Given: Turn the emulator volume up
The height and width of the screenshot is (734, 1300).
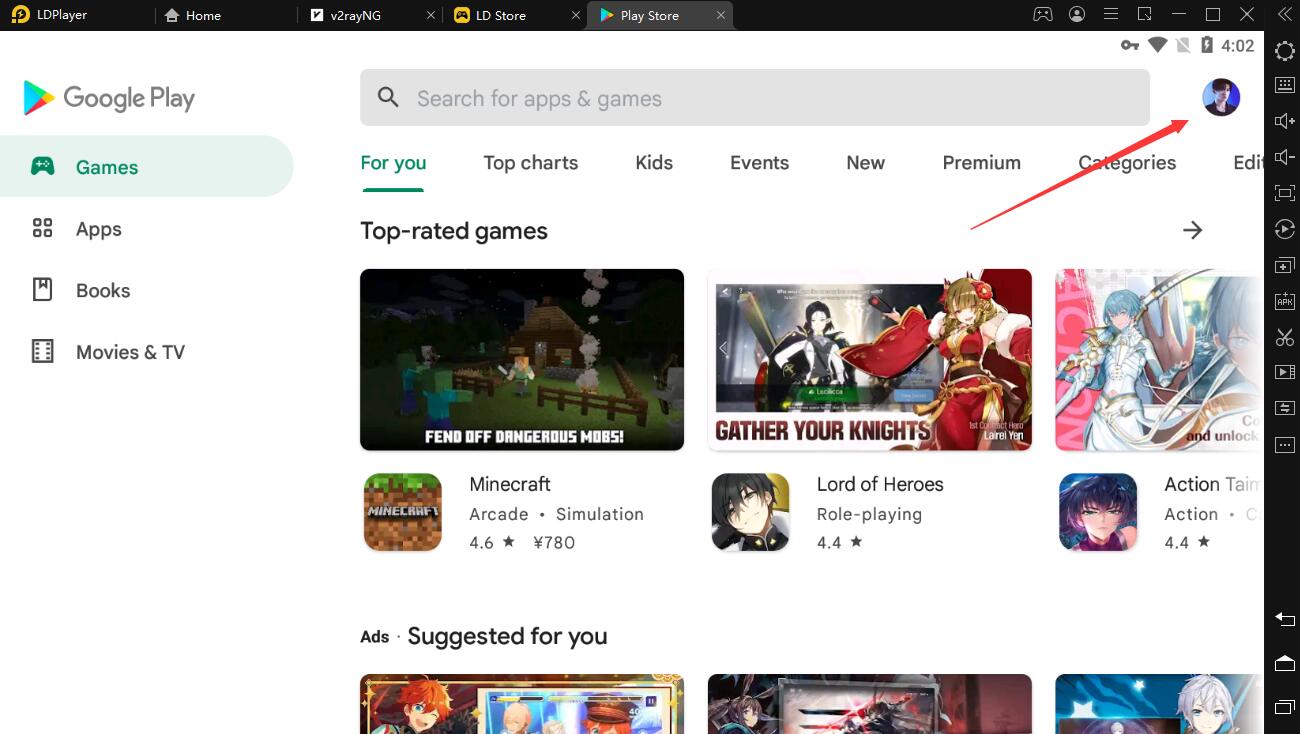Looking at the screenshot, I should (1285, 121).
